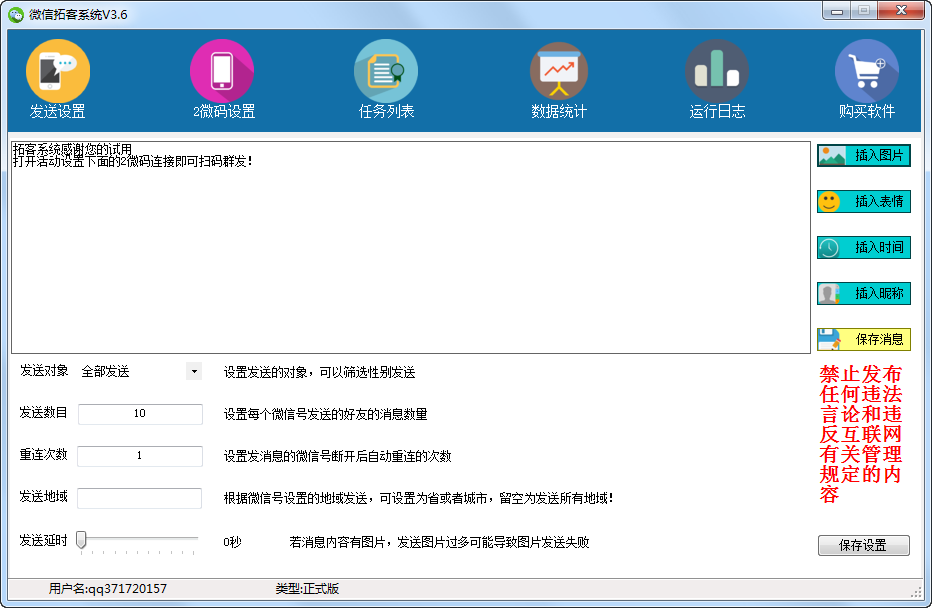Click the red 禁止发布 warning text
This screenshot has width=932, height=608.
point(861,434)
